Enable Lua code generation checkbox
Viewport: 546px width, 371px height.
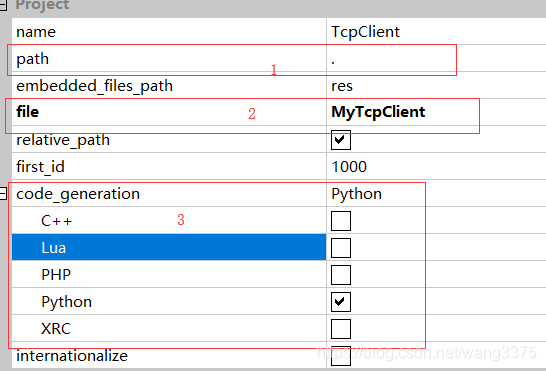point(341,248)
